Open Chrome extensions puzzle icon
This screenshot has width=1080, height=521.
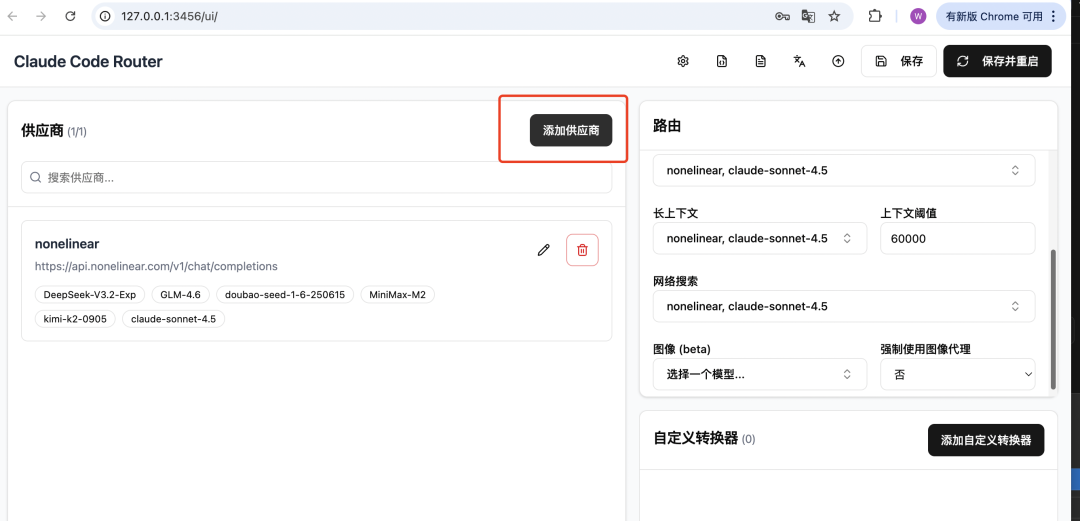(x=875, y=16)
